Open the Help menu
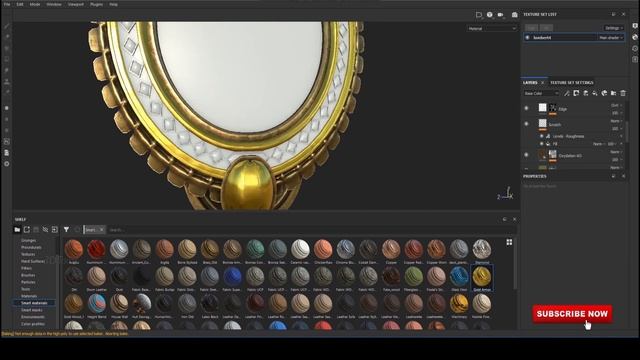640x360 pixels. (x=113, y=4)
